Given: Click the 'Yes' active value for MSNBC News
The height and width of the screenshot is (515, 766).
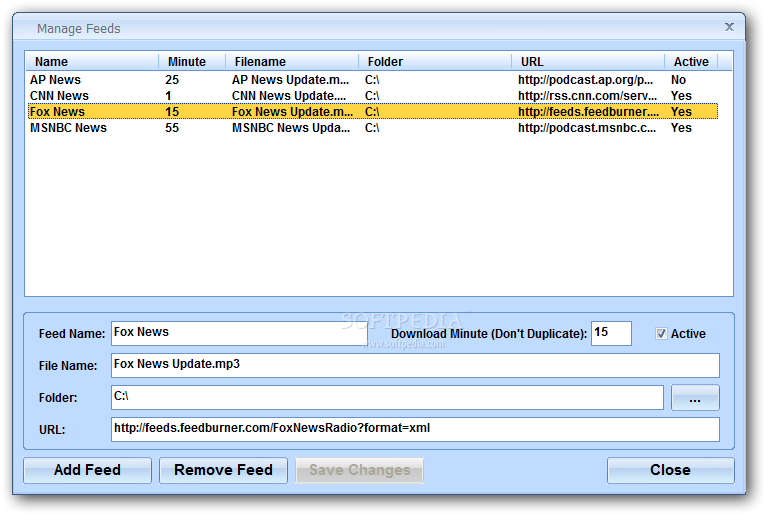Looking at the screenshot, I should pos(681,128).
